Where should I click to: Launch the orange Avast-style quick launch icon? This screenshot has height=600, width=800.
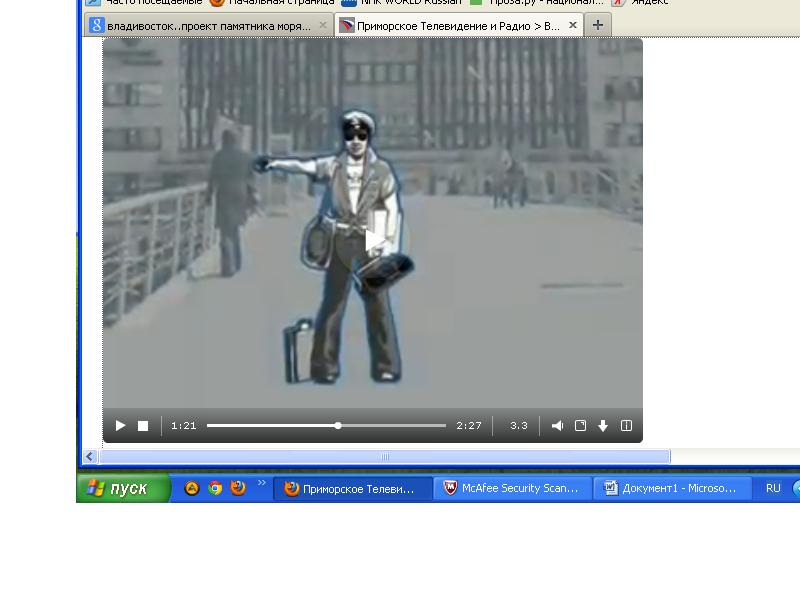[192, 488]
